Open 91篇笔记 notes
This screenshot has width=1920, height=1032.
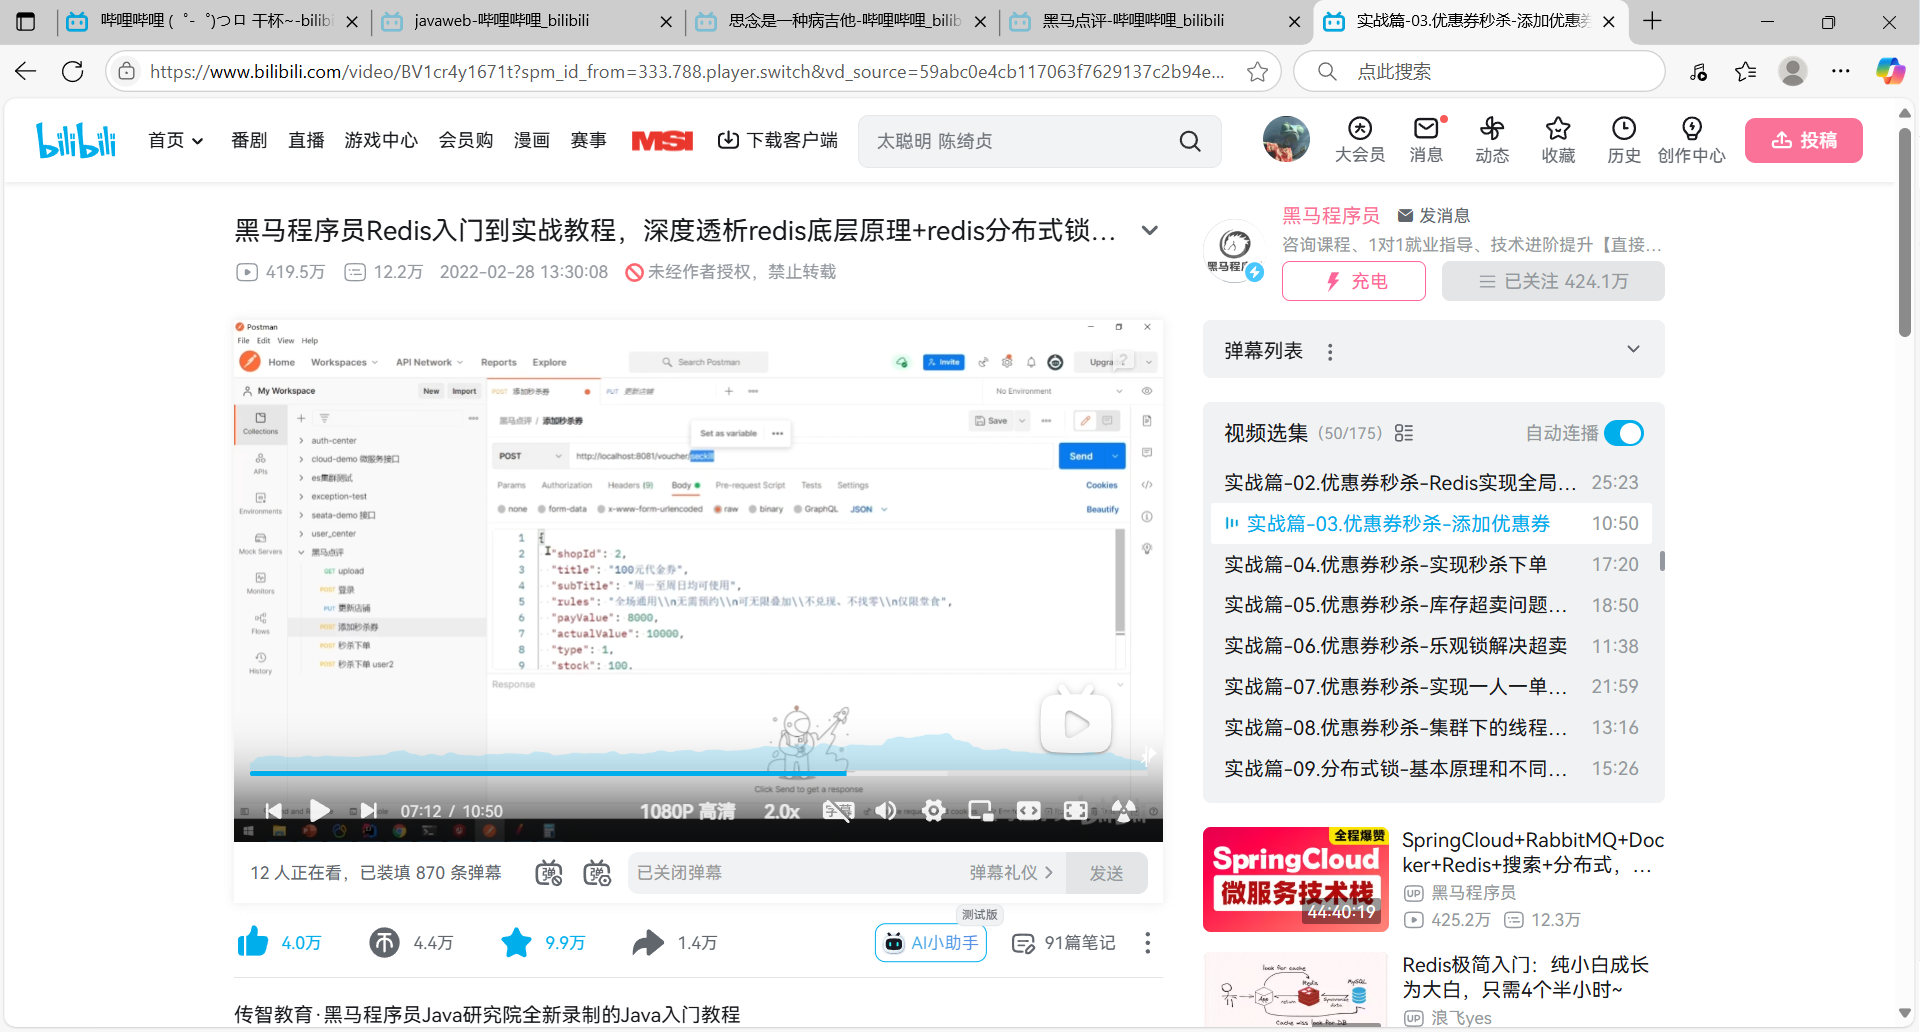[1064, 943]
